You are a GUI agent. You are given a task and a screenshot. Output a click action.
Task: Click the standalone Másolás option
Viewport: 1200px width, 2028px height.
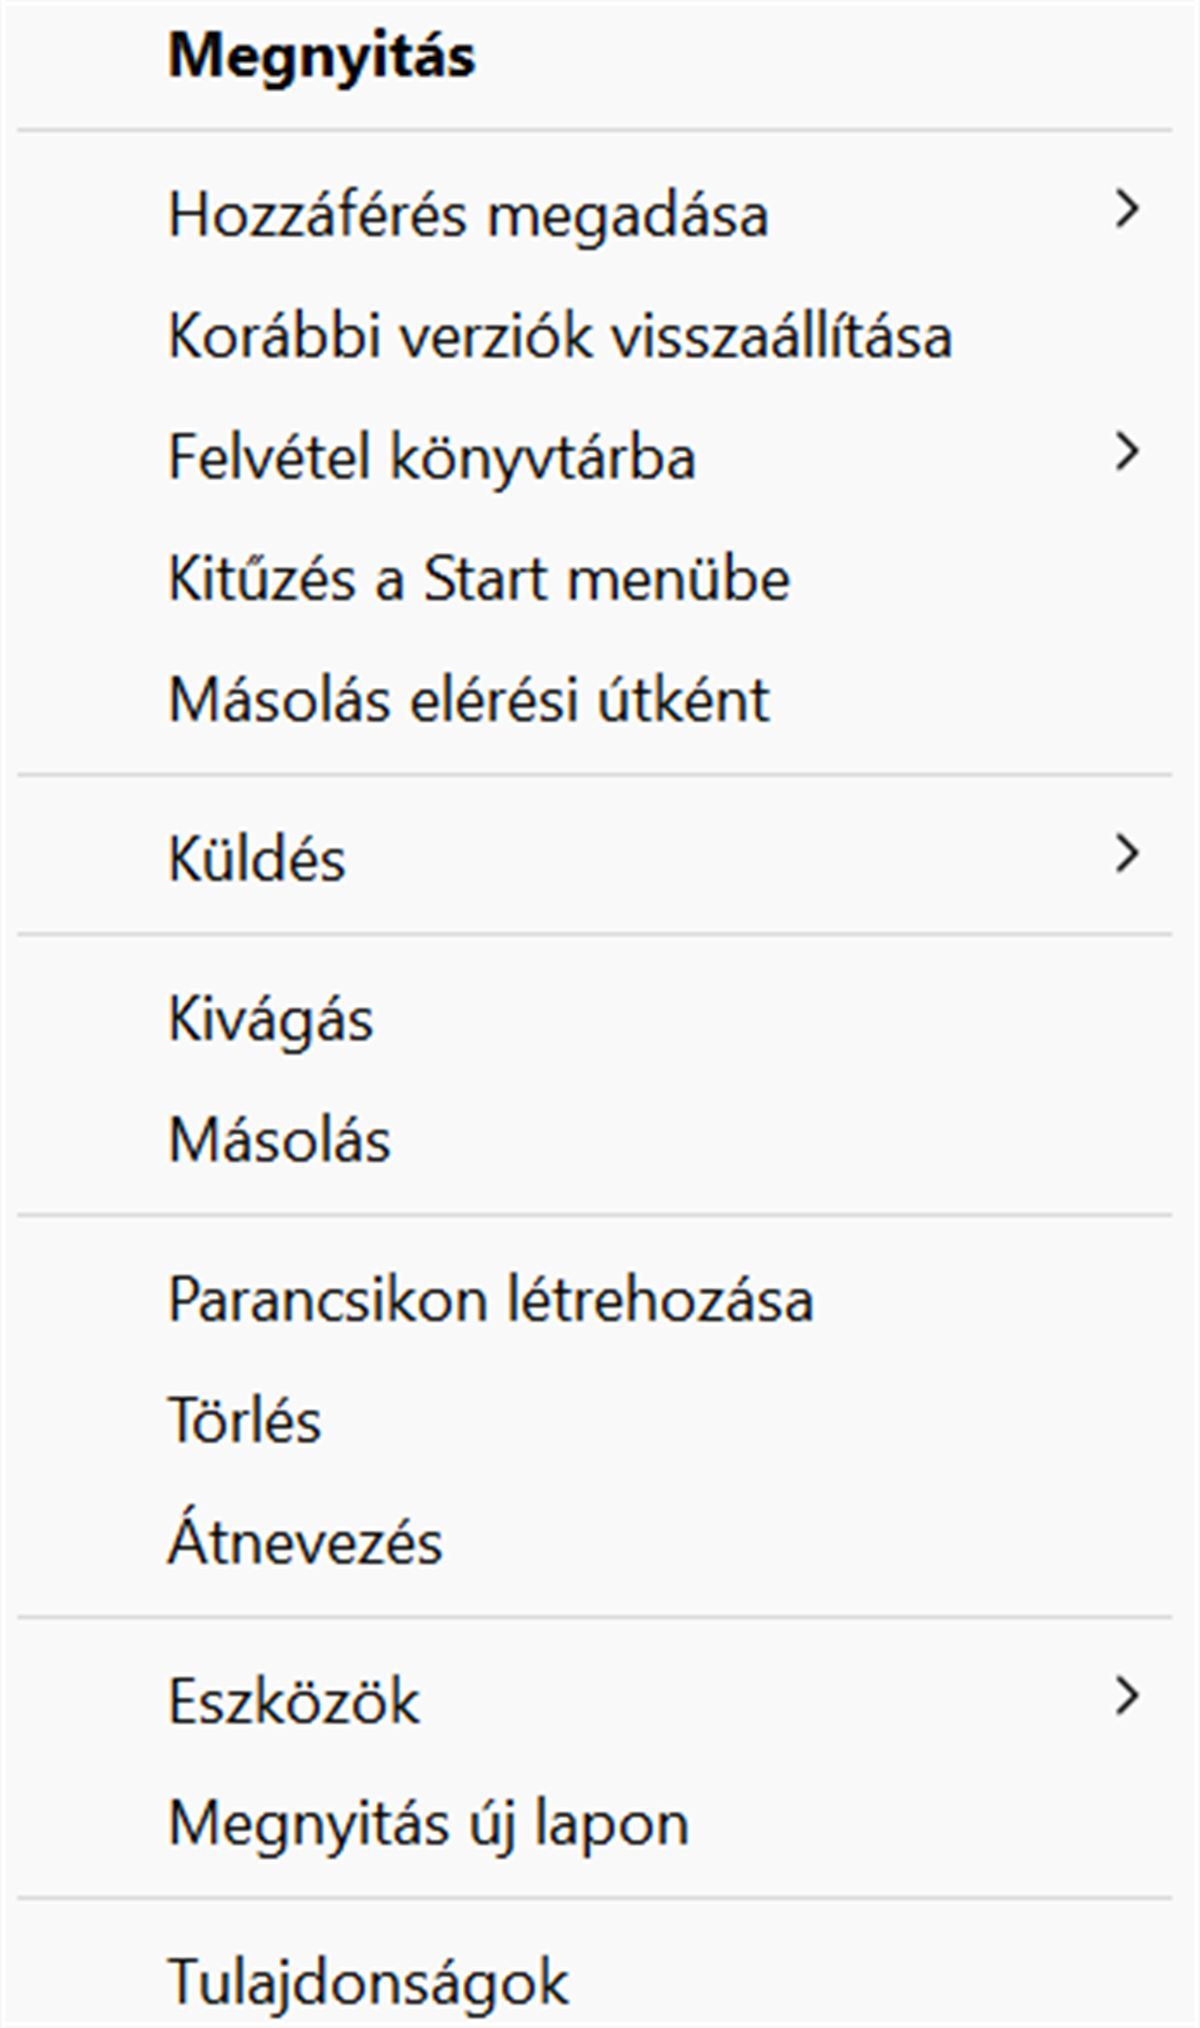[279, 1140]
